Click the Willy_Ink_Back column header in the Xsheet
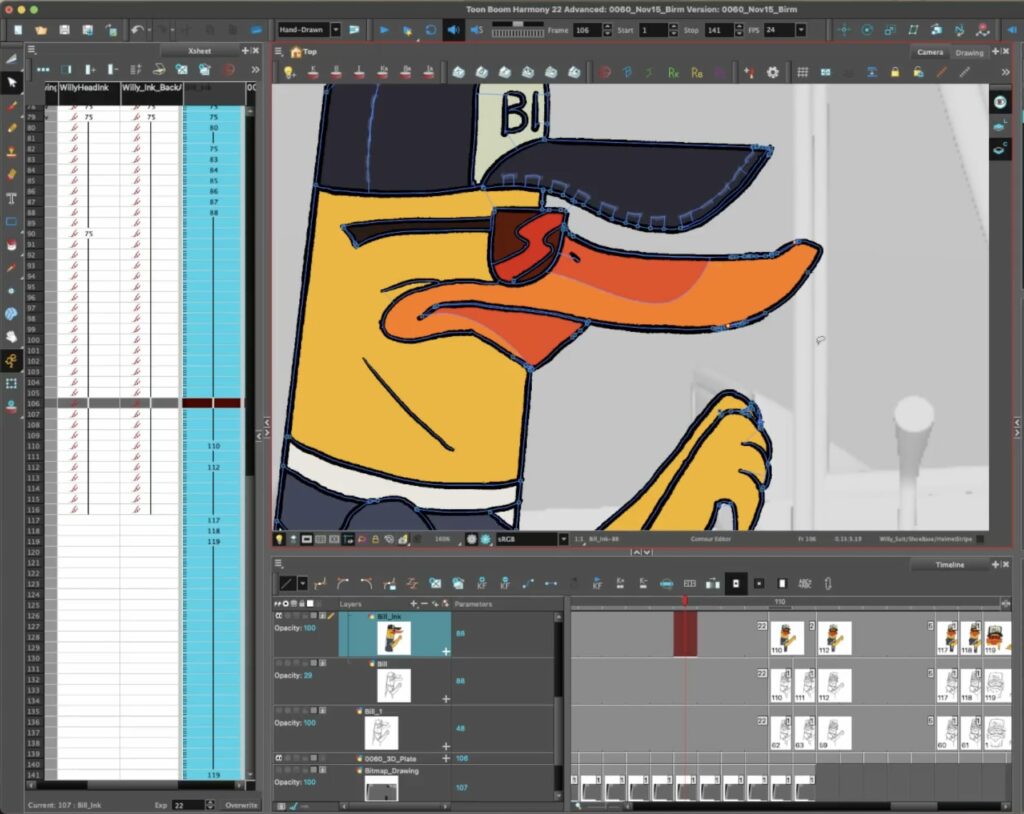This screenshot has height=814, width=1024. coord(152,92)
